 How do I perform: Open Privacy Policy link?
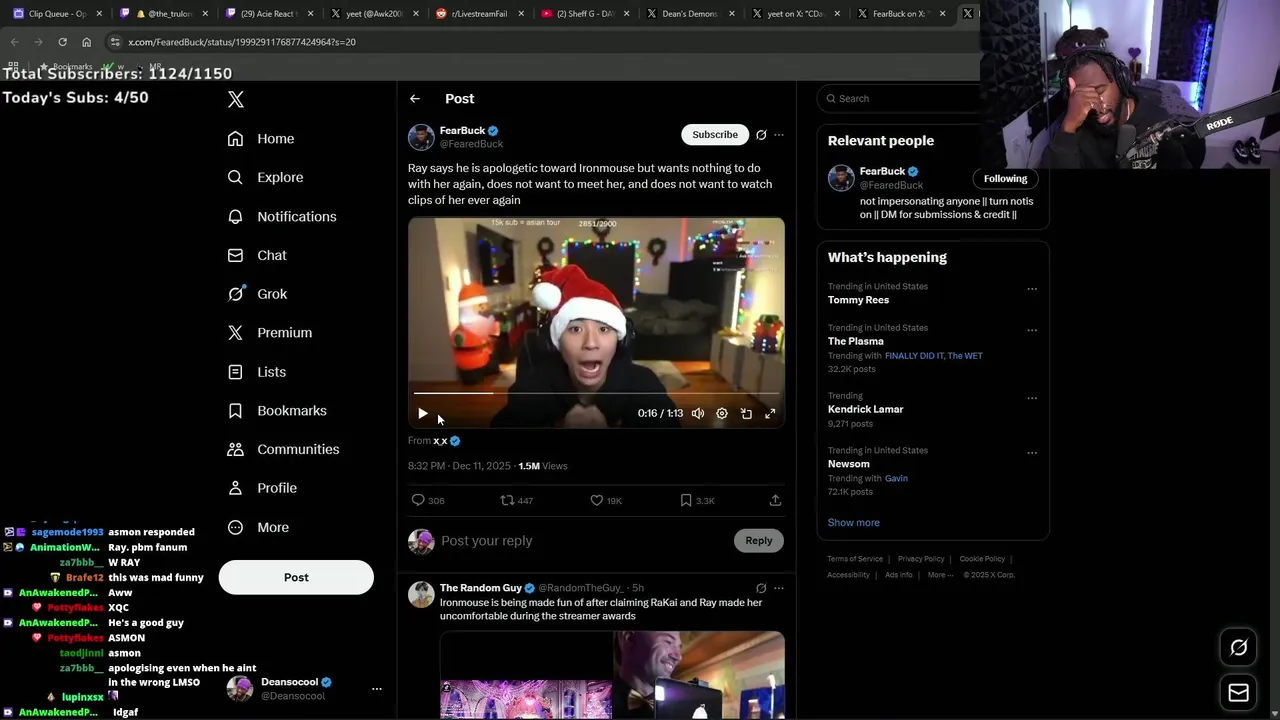(x=921, y=559)
